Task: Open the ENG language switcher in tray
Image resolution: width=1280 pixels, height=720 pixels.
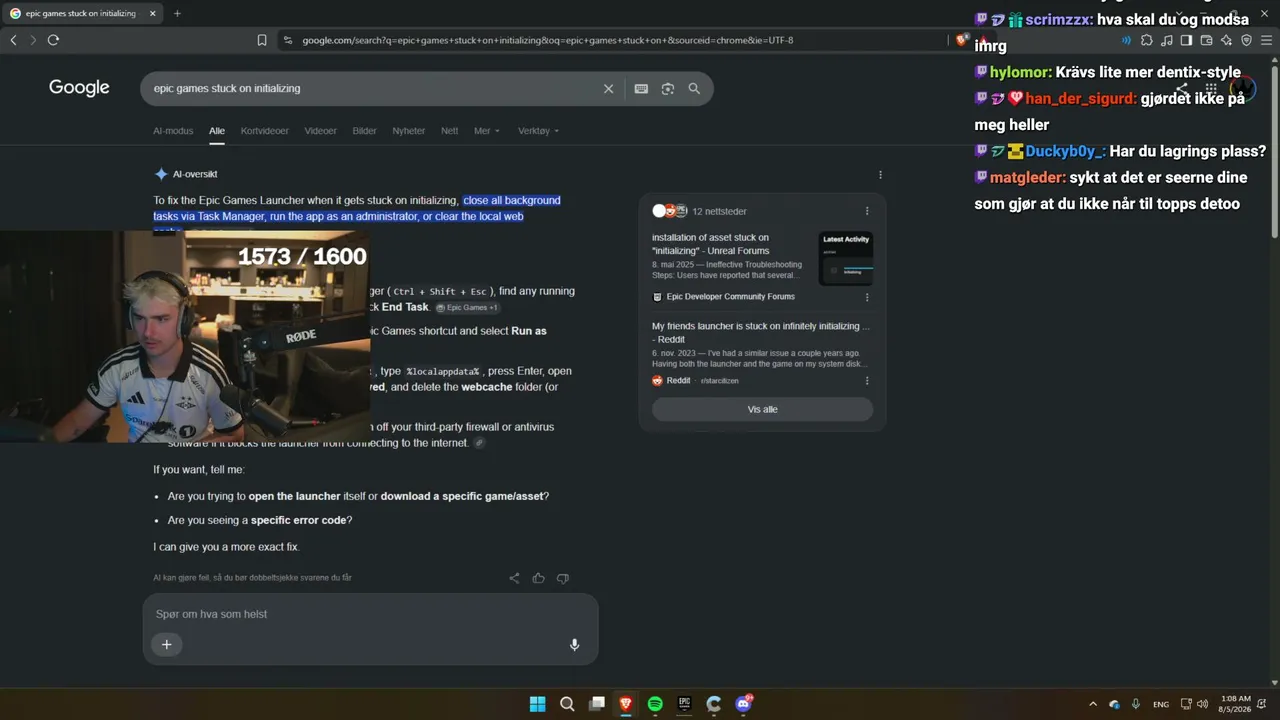Action: coord(1161,704)
